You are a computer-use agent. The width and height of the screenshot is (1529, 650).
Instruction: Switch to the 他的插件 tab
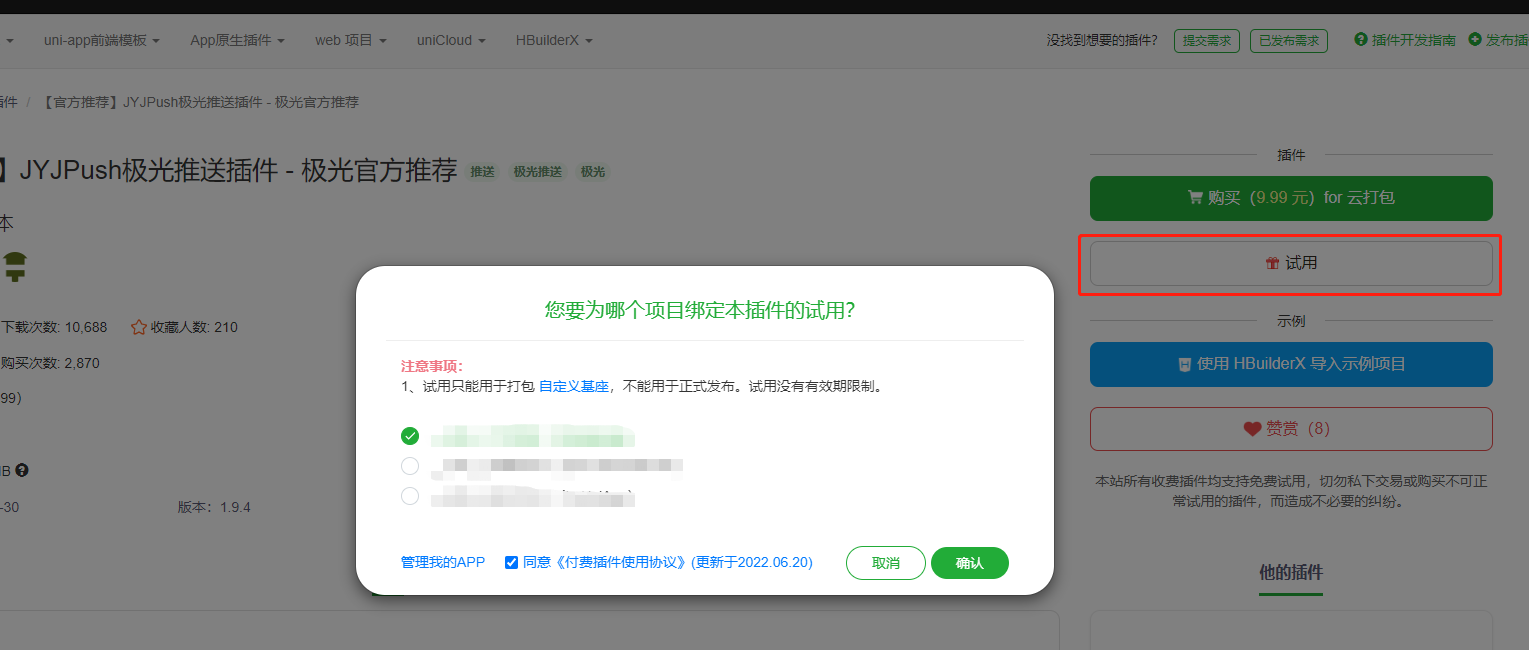(x=1291, y=573)
